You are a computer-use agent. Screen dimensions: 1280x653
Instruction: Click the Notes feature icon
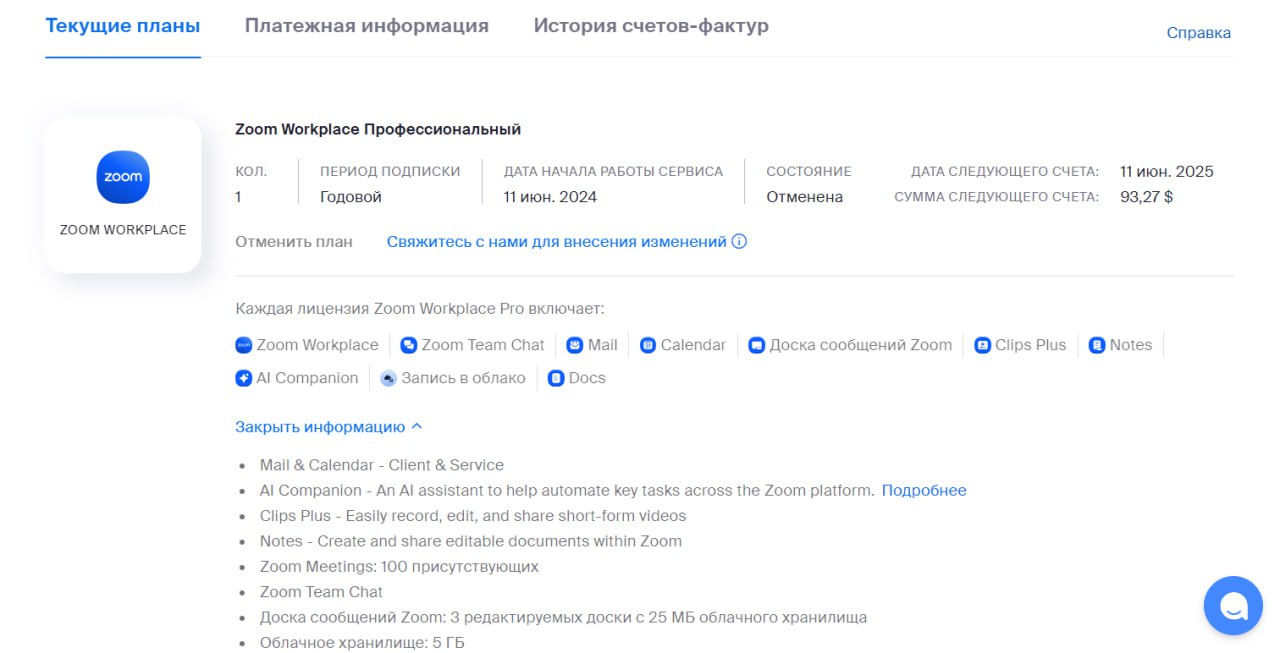(1097, 345)
